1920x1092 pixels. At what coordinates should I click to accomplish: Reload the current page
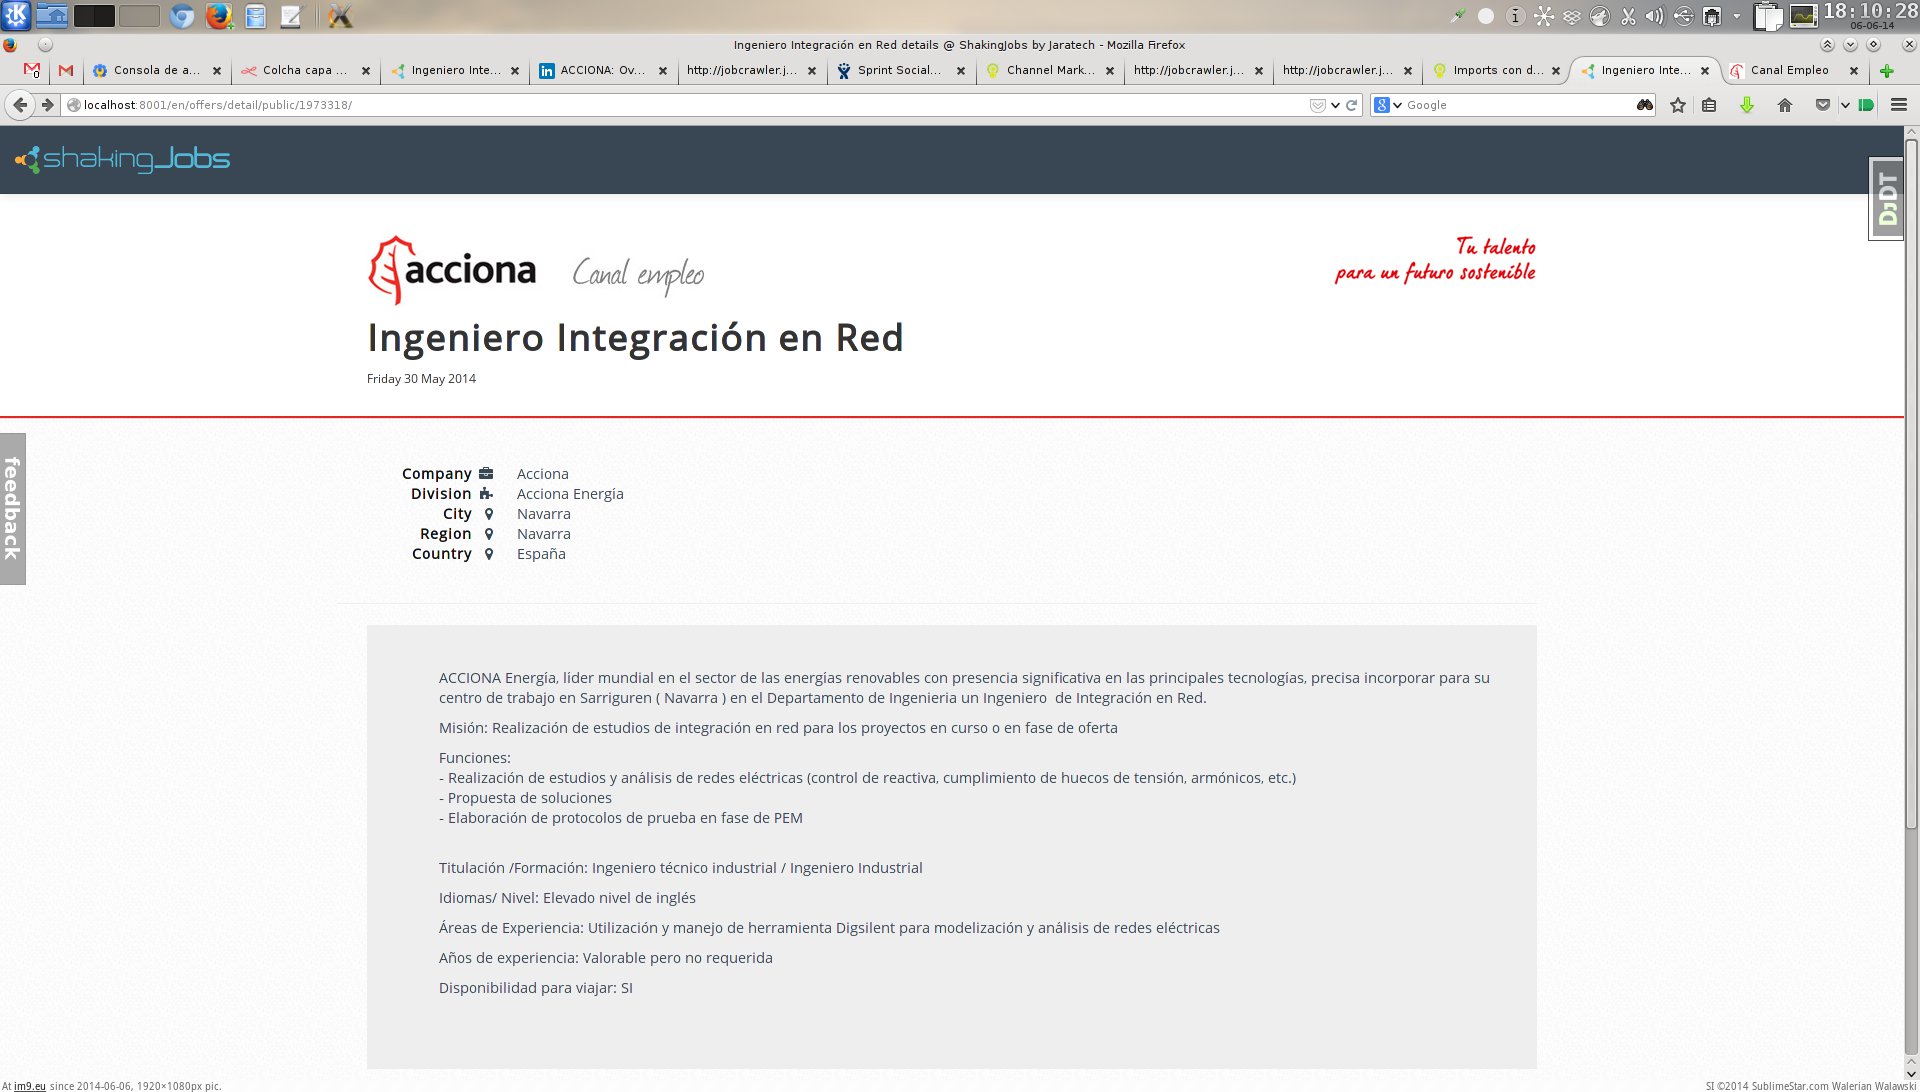tap(1352, 105)
